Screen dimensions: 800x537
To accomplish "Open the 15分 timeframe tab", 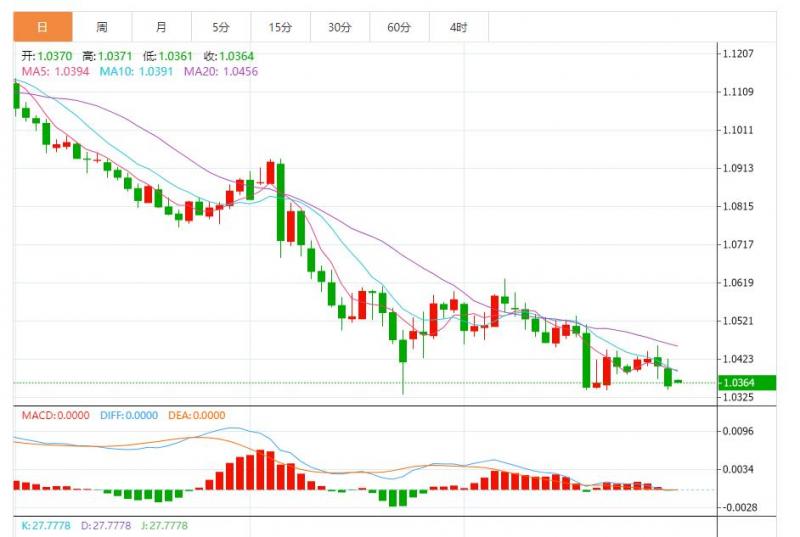I will (x=281, y=27).
